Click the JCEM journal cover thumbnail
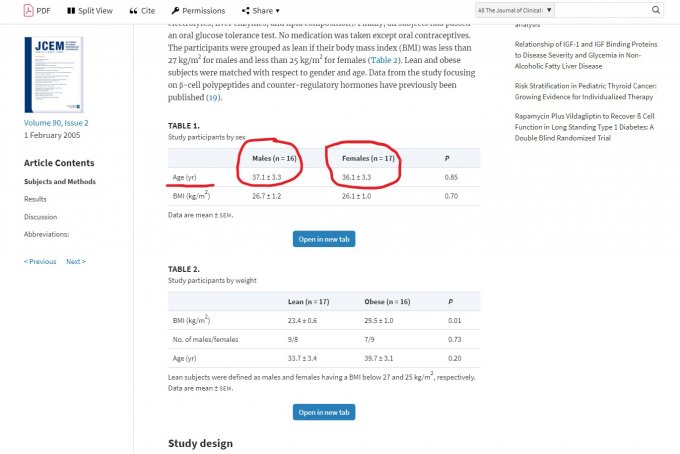Screen dimensions: 680x454 (53, 75)
